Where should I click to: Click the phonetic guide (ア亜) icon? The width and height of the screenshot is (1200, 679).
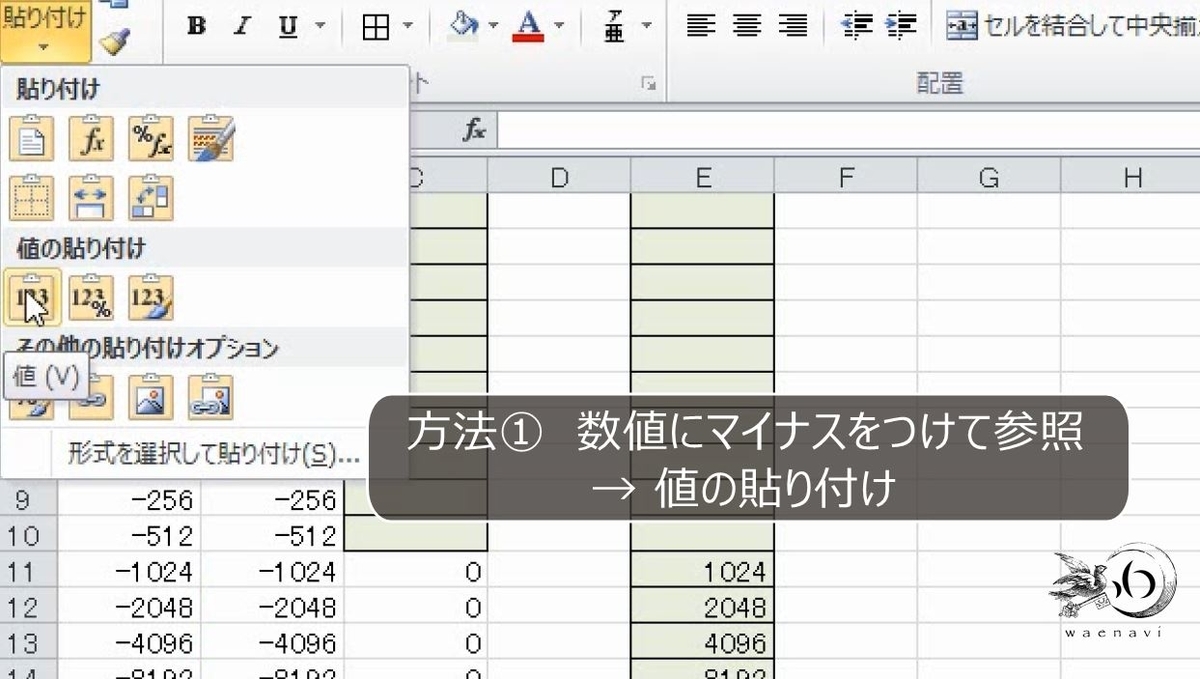click(x=616, y=27)
